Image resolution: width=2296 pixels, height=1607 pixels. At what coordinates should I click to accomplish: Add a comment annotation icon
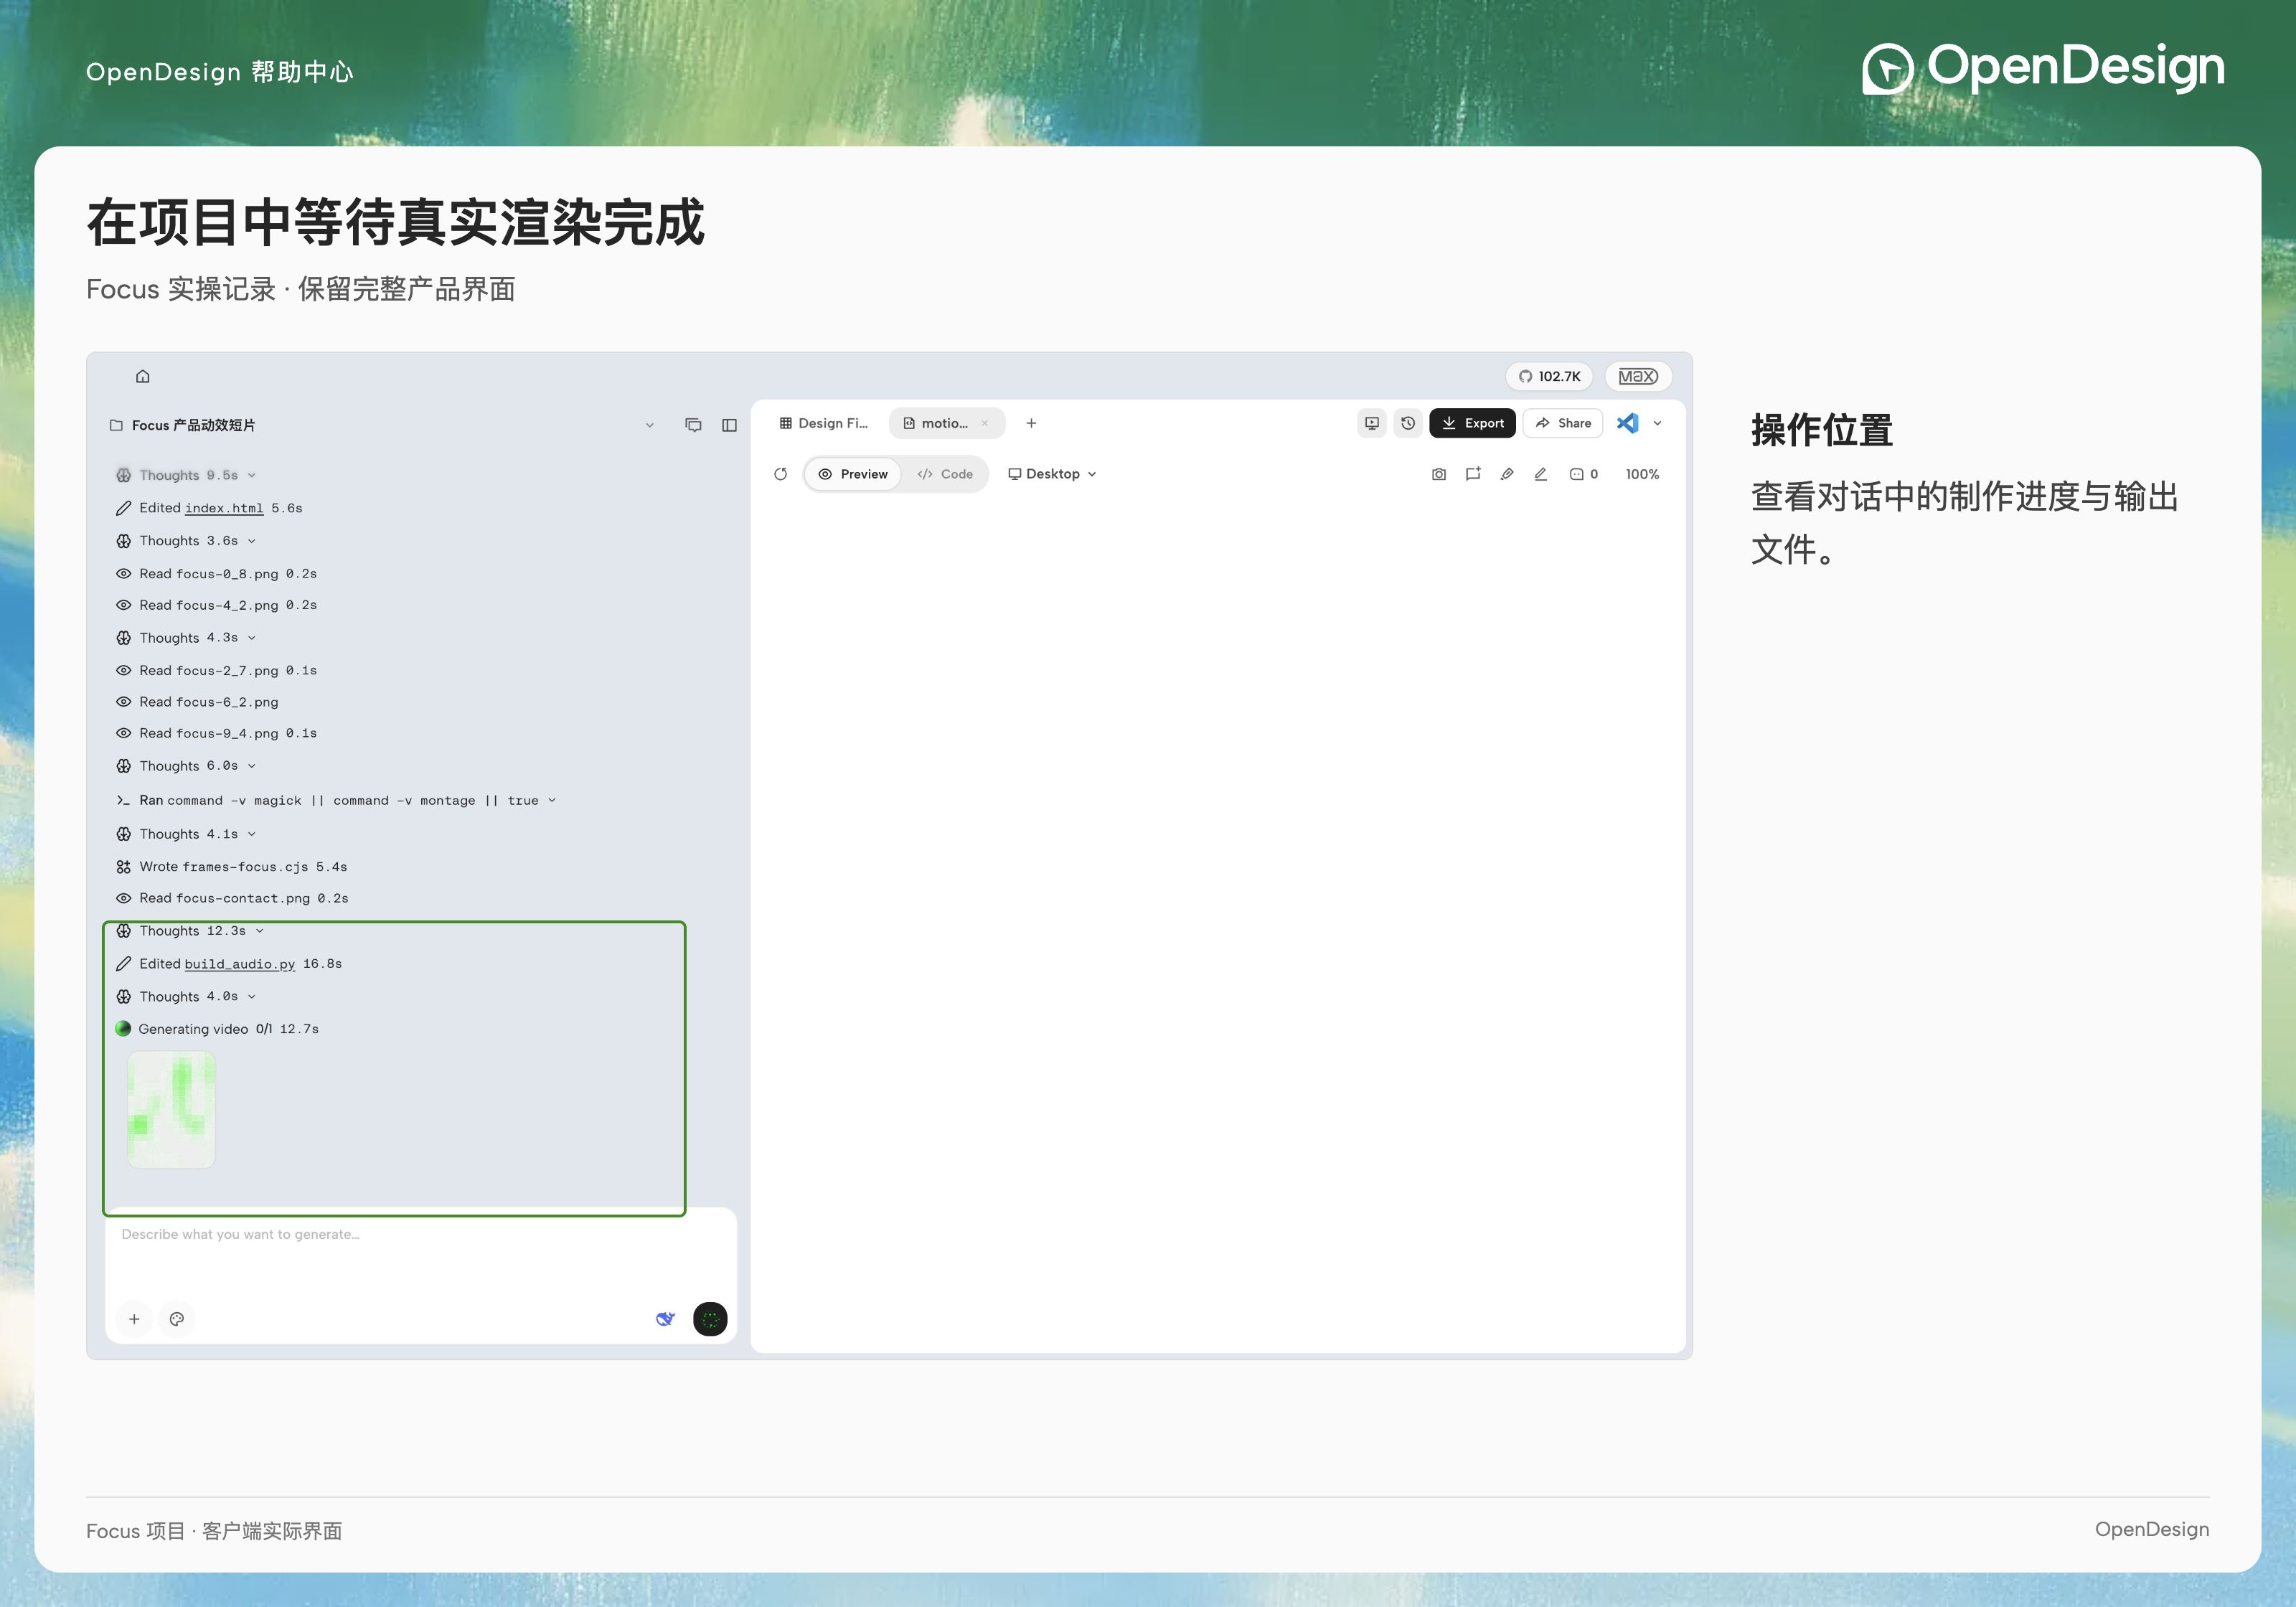pos(1473,474)
